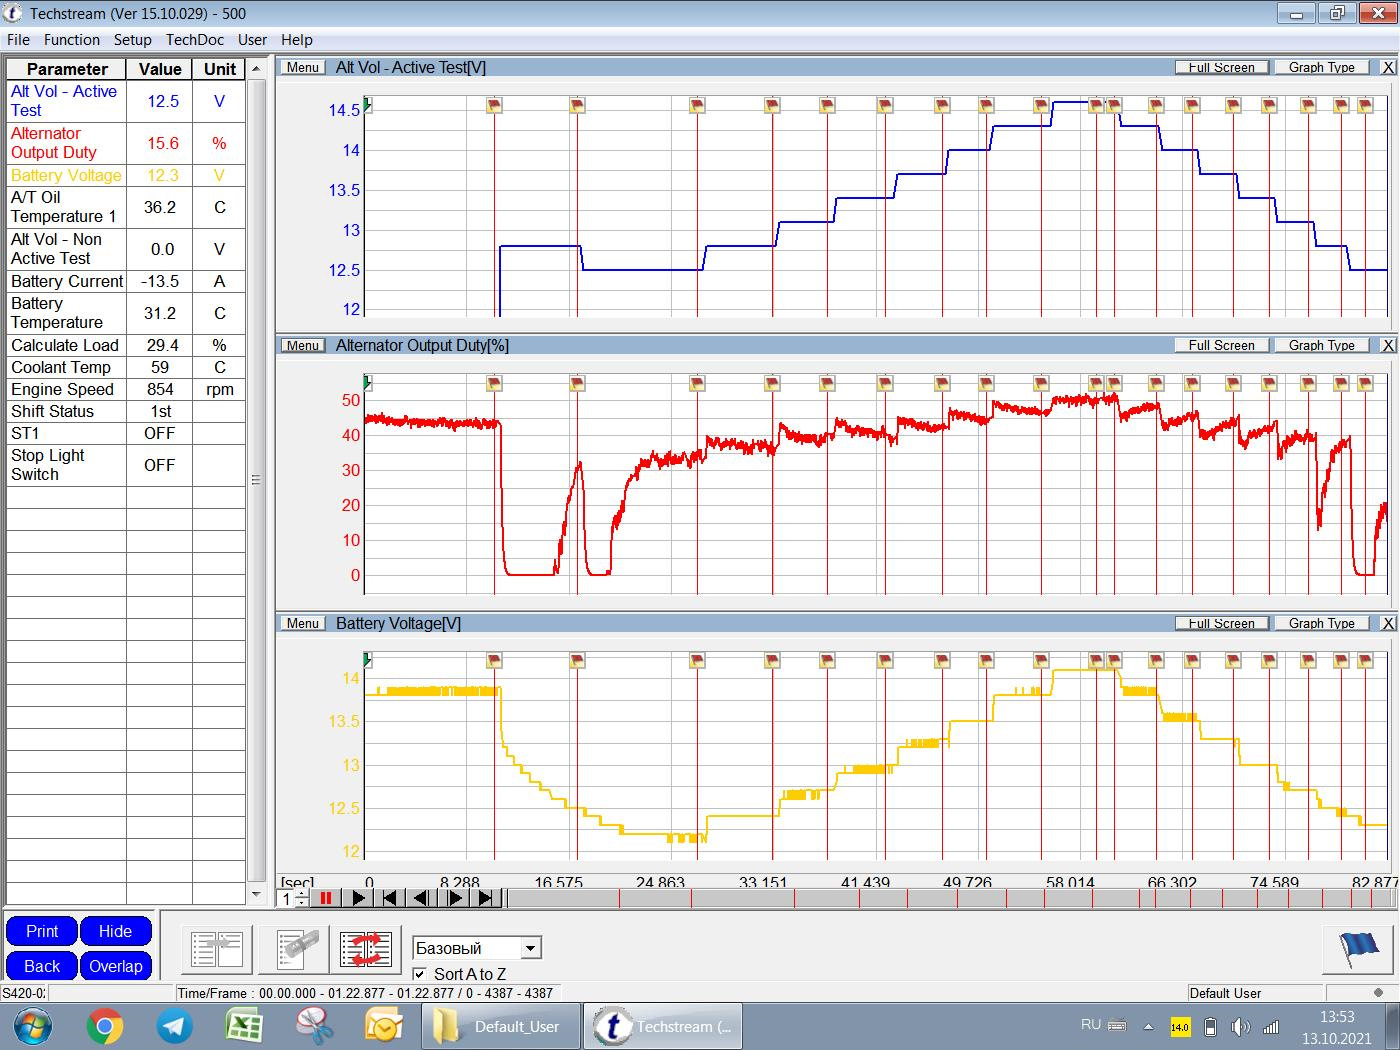Click the Hide button

click(x=115, y=931)
